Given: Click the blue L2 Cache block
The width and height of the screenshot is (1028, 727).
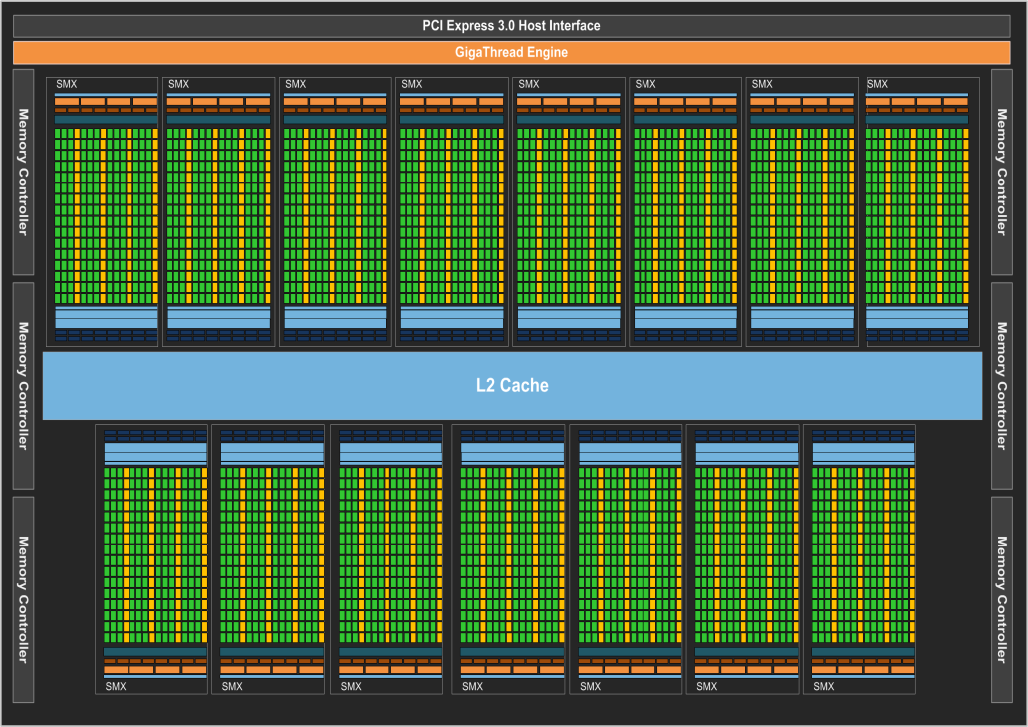Looking at the screenshot, I should [x=512, y=385].
